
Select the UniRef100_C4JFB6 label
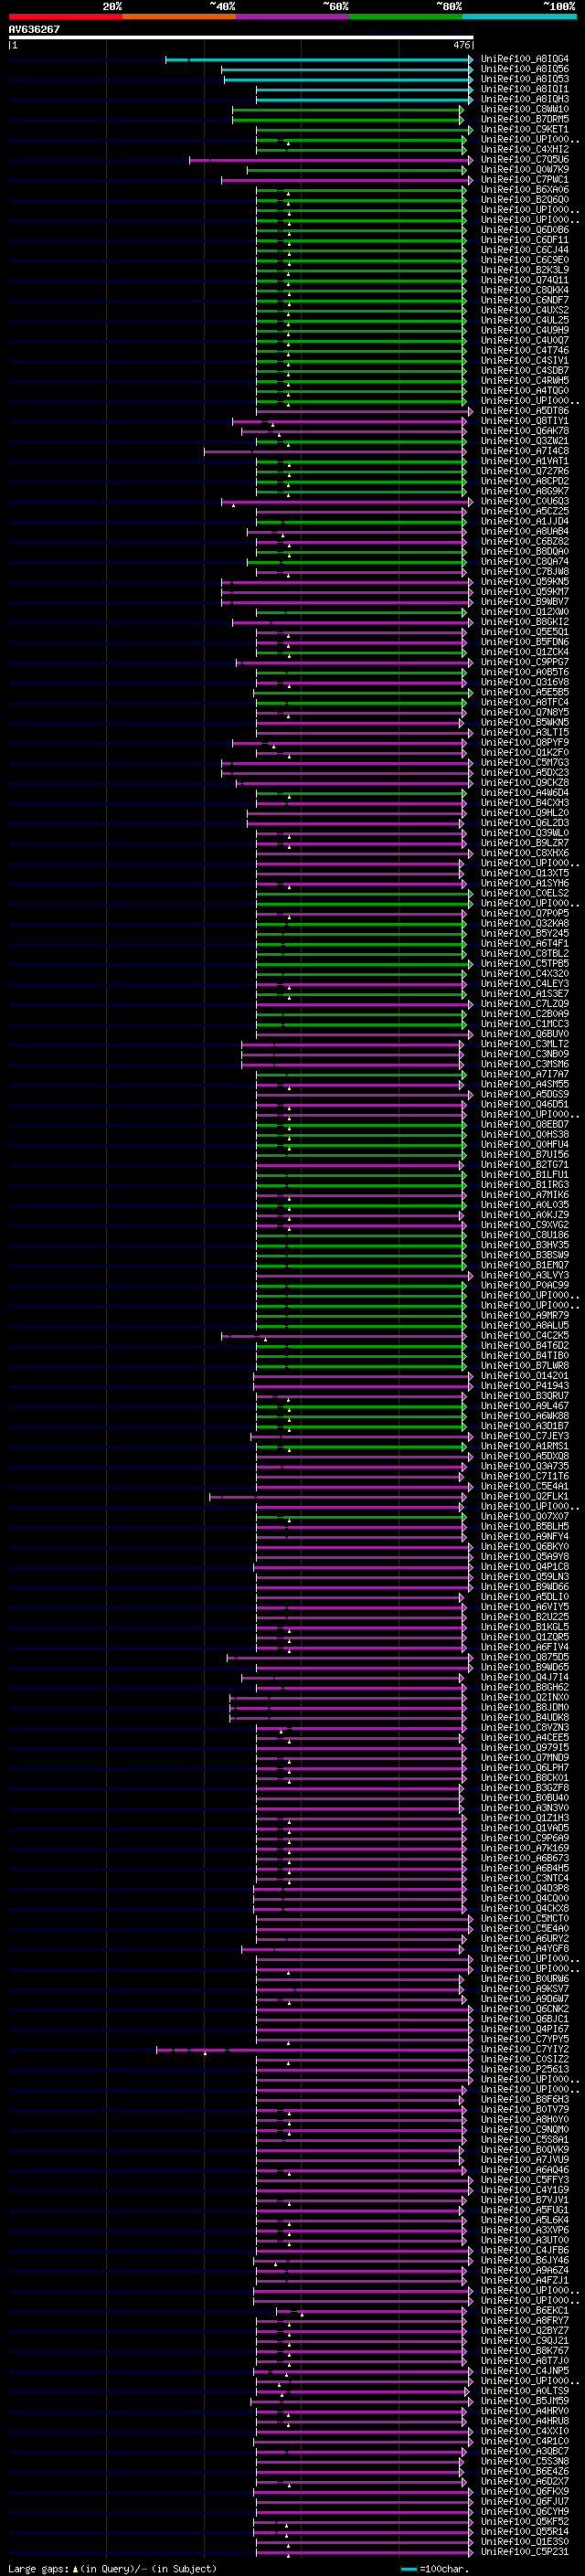pos(525,2249)
